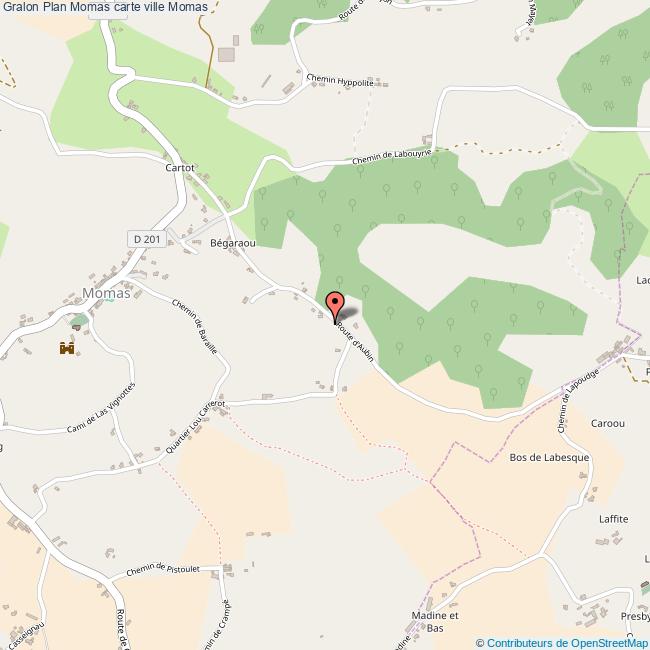Click the Quartier Lou Carrerot road label

tap(195, 427)
